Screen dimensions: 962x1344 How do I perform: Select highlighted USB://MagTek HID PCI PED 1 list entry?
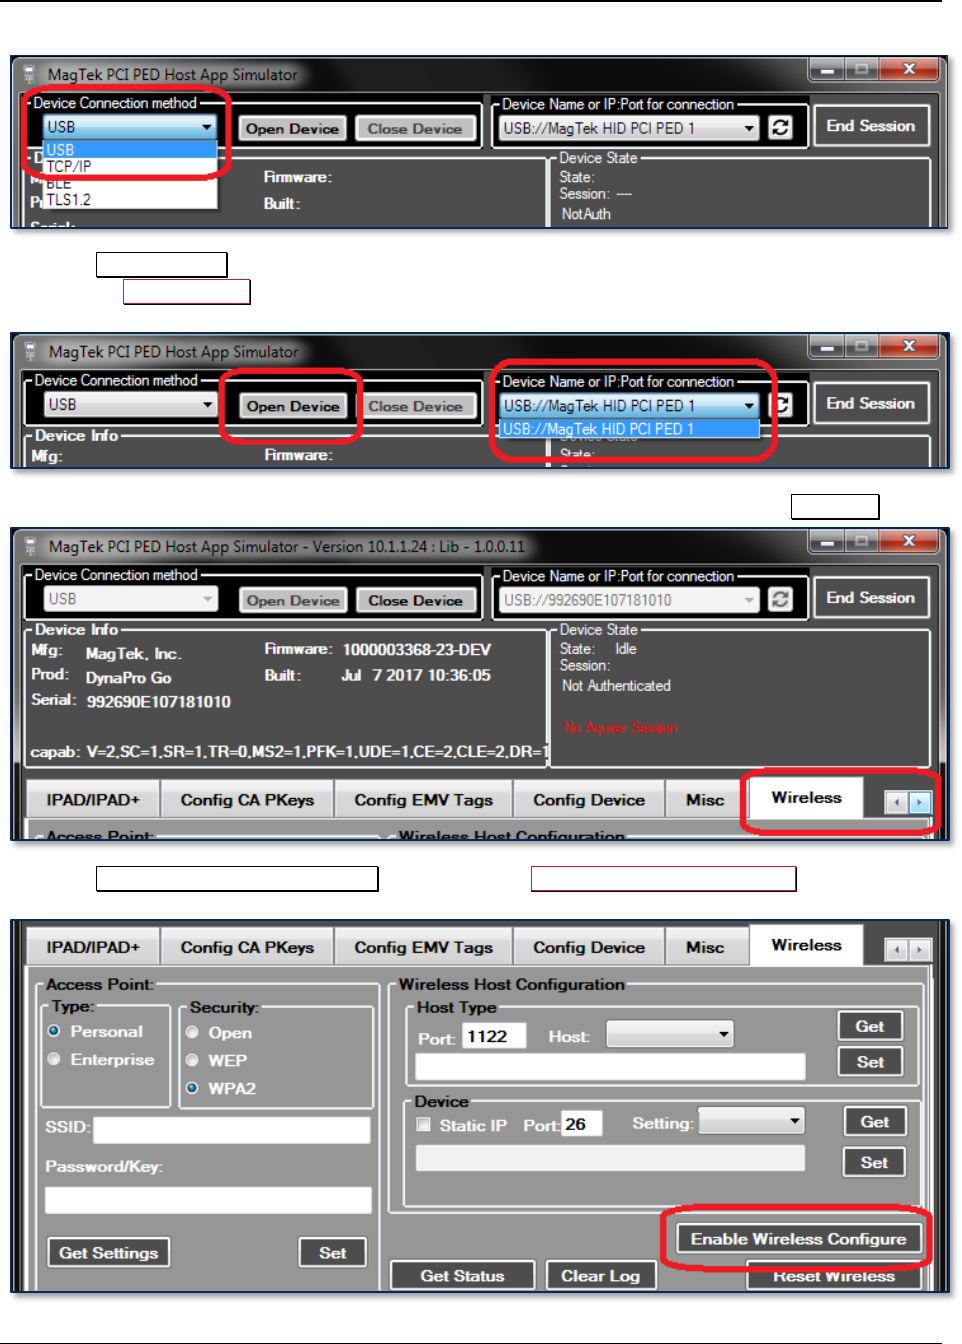[x=629, y=429]
